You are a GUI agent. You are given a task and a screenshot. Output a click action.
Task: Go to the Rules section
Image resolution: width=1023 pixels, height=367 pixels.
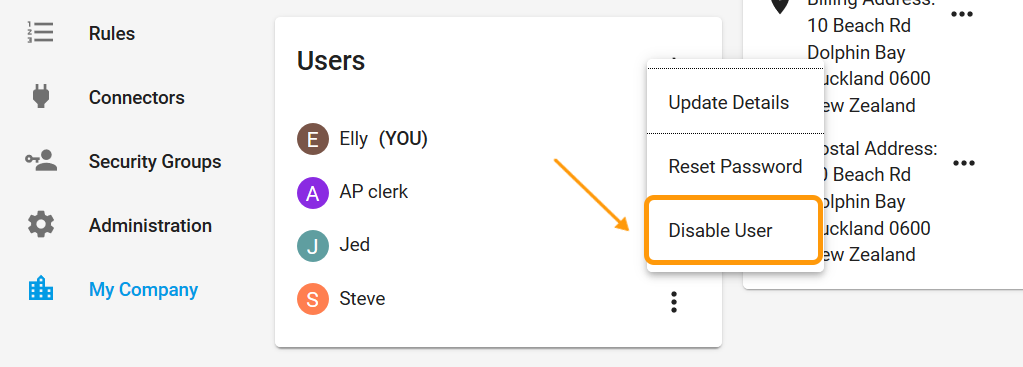tap(112, 33)
